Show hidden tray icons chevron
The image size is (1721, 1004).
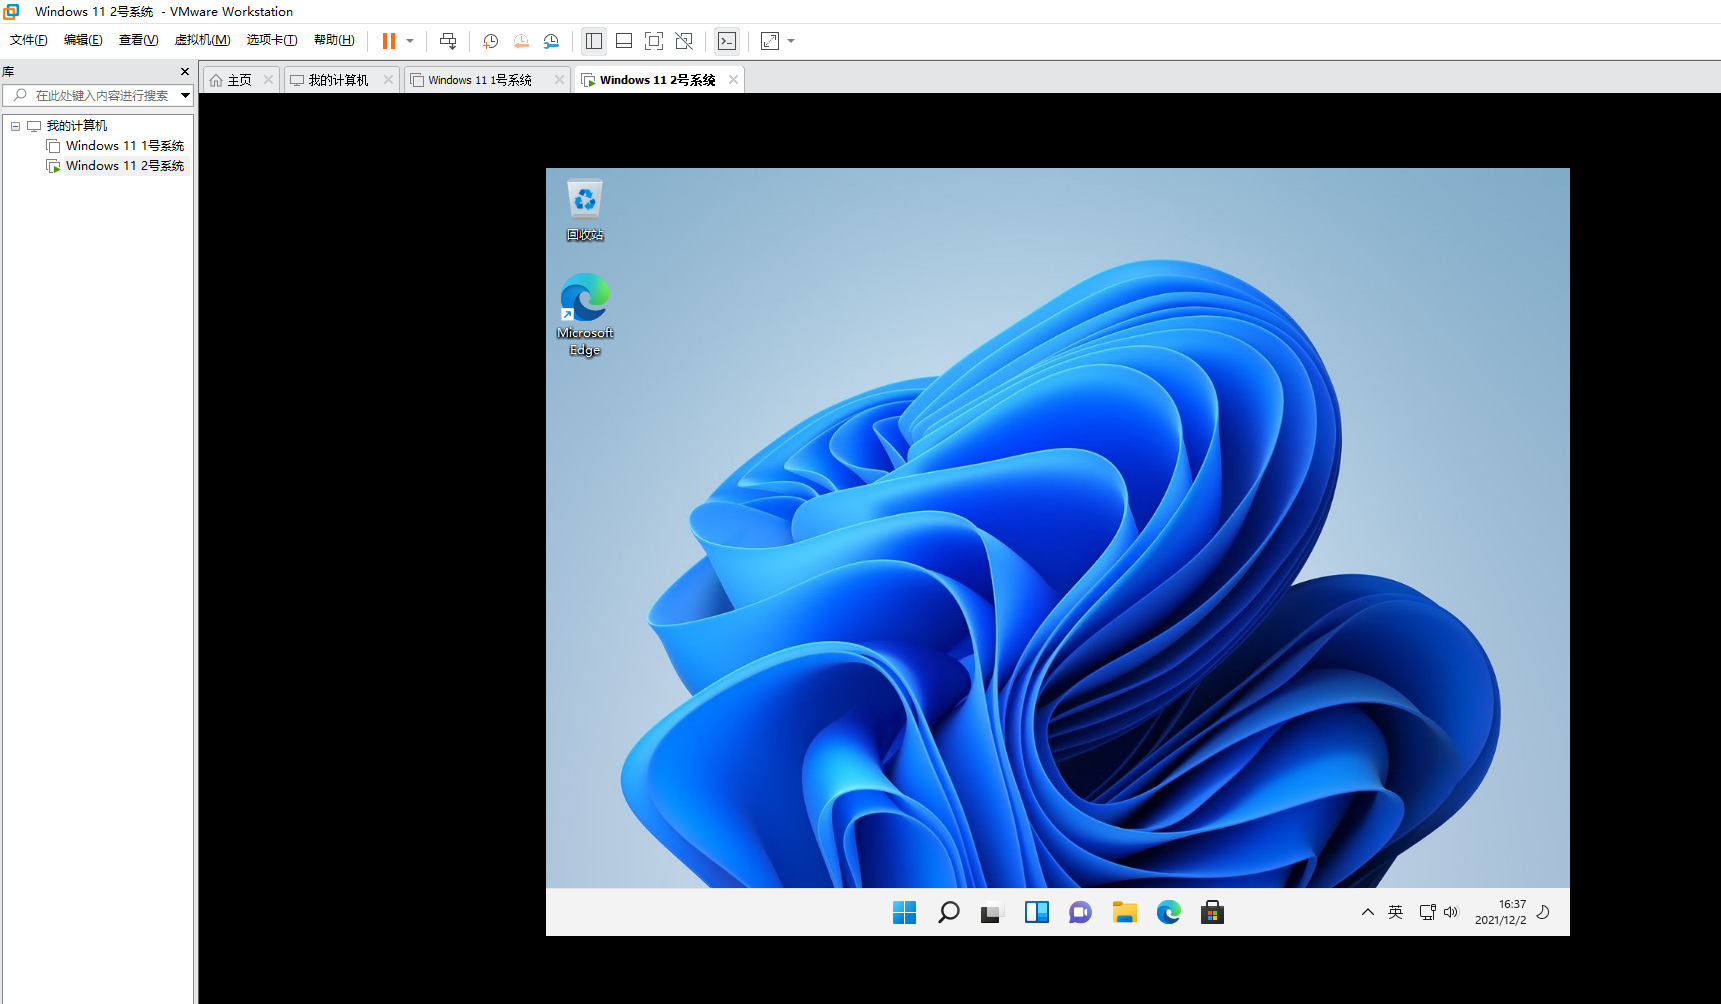1367,912
